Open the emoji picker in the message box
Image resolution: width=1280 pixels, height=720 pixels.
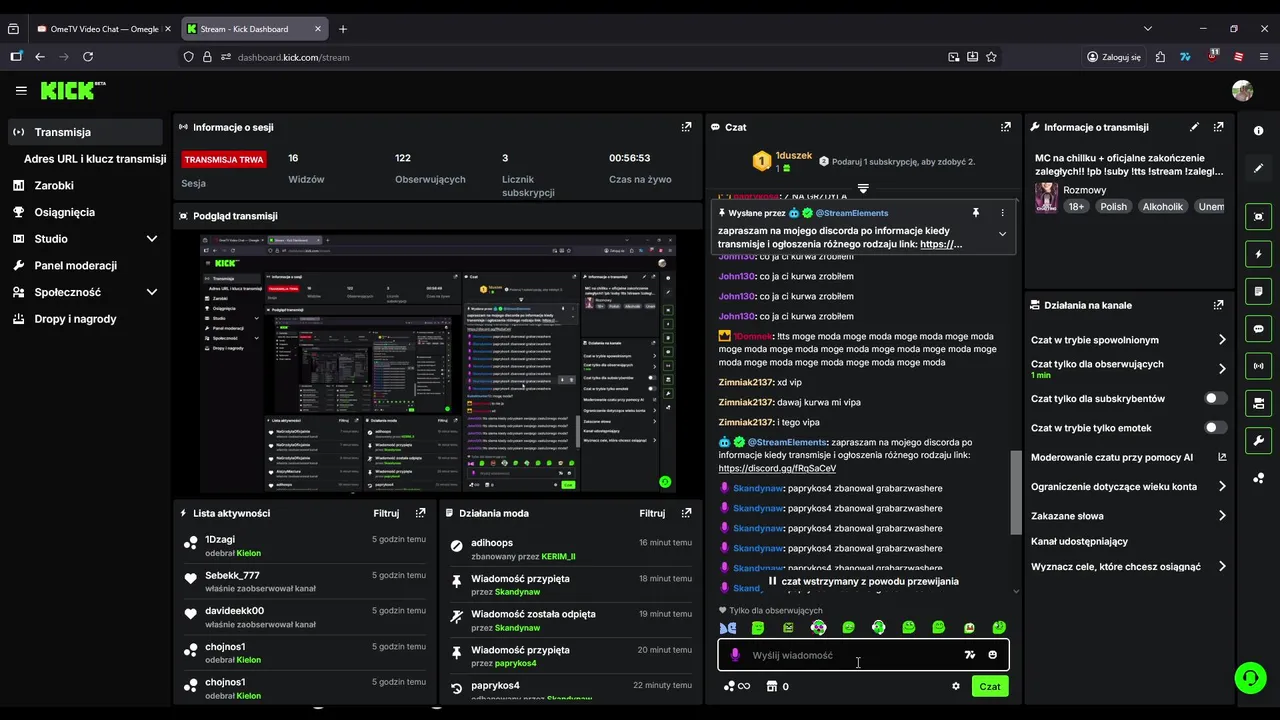pyautogui.click(x=992, y=655)
